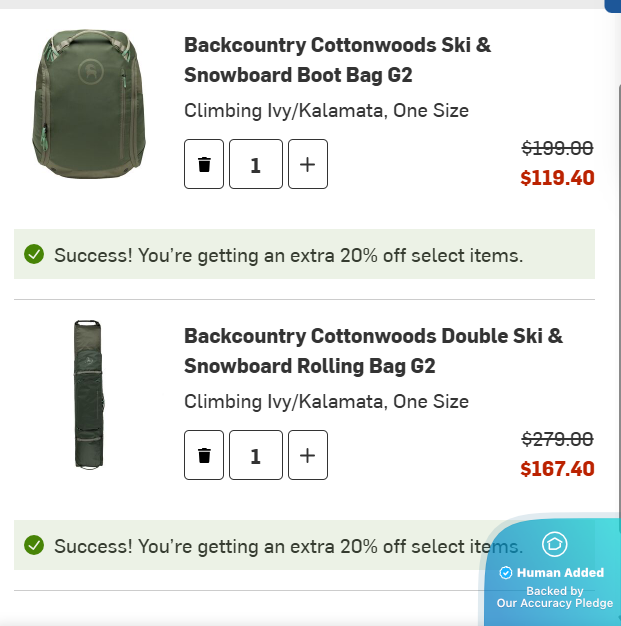Image resolution: width=621 pixels, height=626 pixels.
Task: Click the Boot Bag's Climbing Ivy/Kalamata variant text
Action: [326, 111]
